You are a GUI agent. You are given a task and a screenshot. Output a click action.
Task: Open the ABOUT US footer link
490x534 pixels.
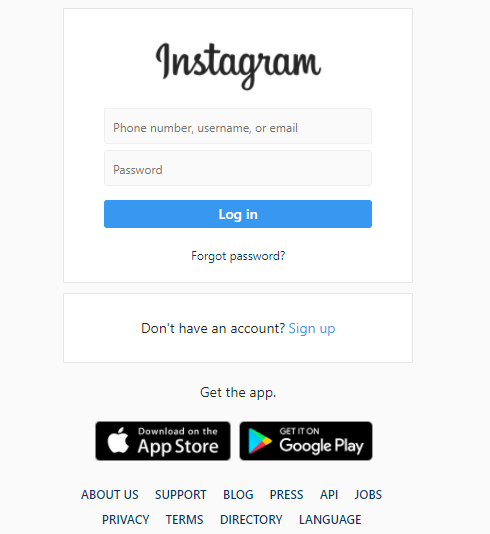[110, 494]
